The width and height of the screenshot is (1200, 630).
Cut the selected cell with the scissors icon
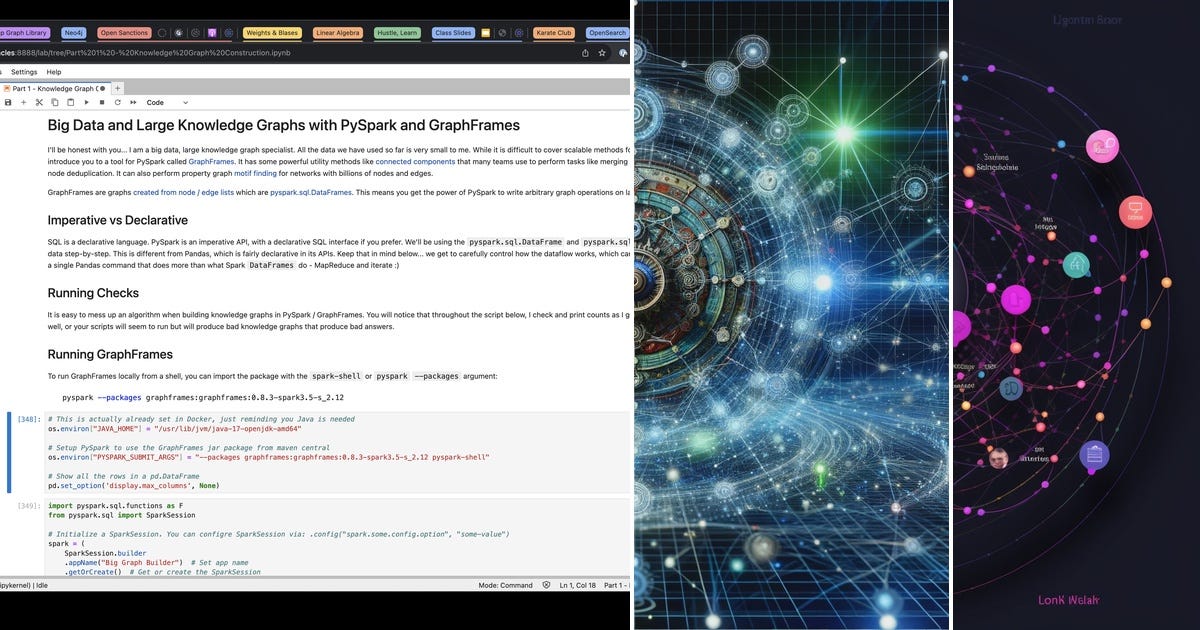[x=39, y=102]
